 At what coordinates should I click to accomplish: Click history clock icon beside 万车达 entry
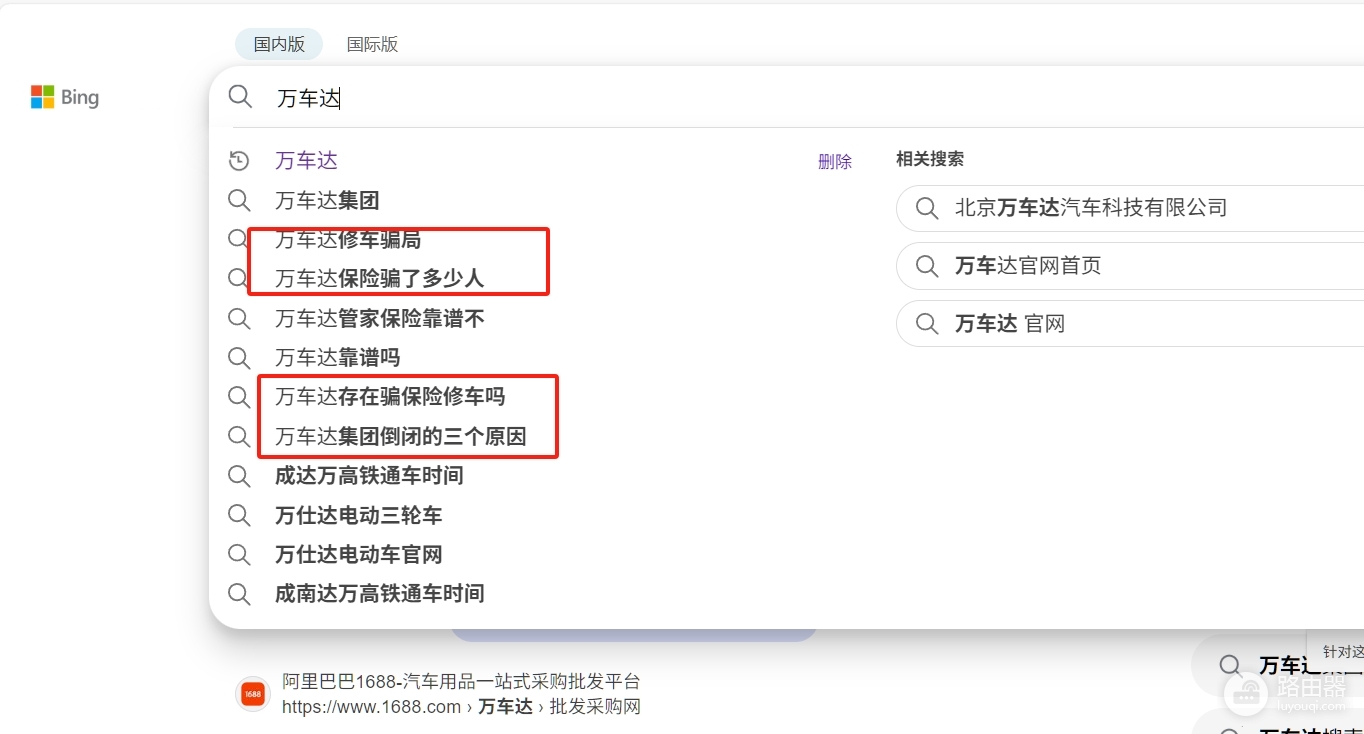pyautogui.click(x=239, y=161)
